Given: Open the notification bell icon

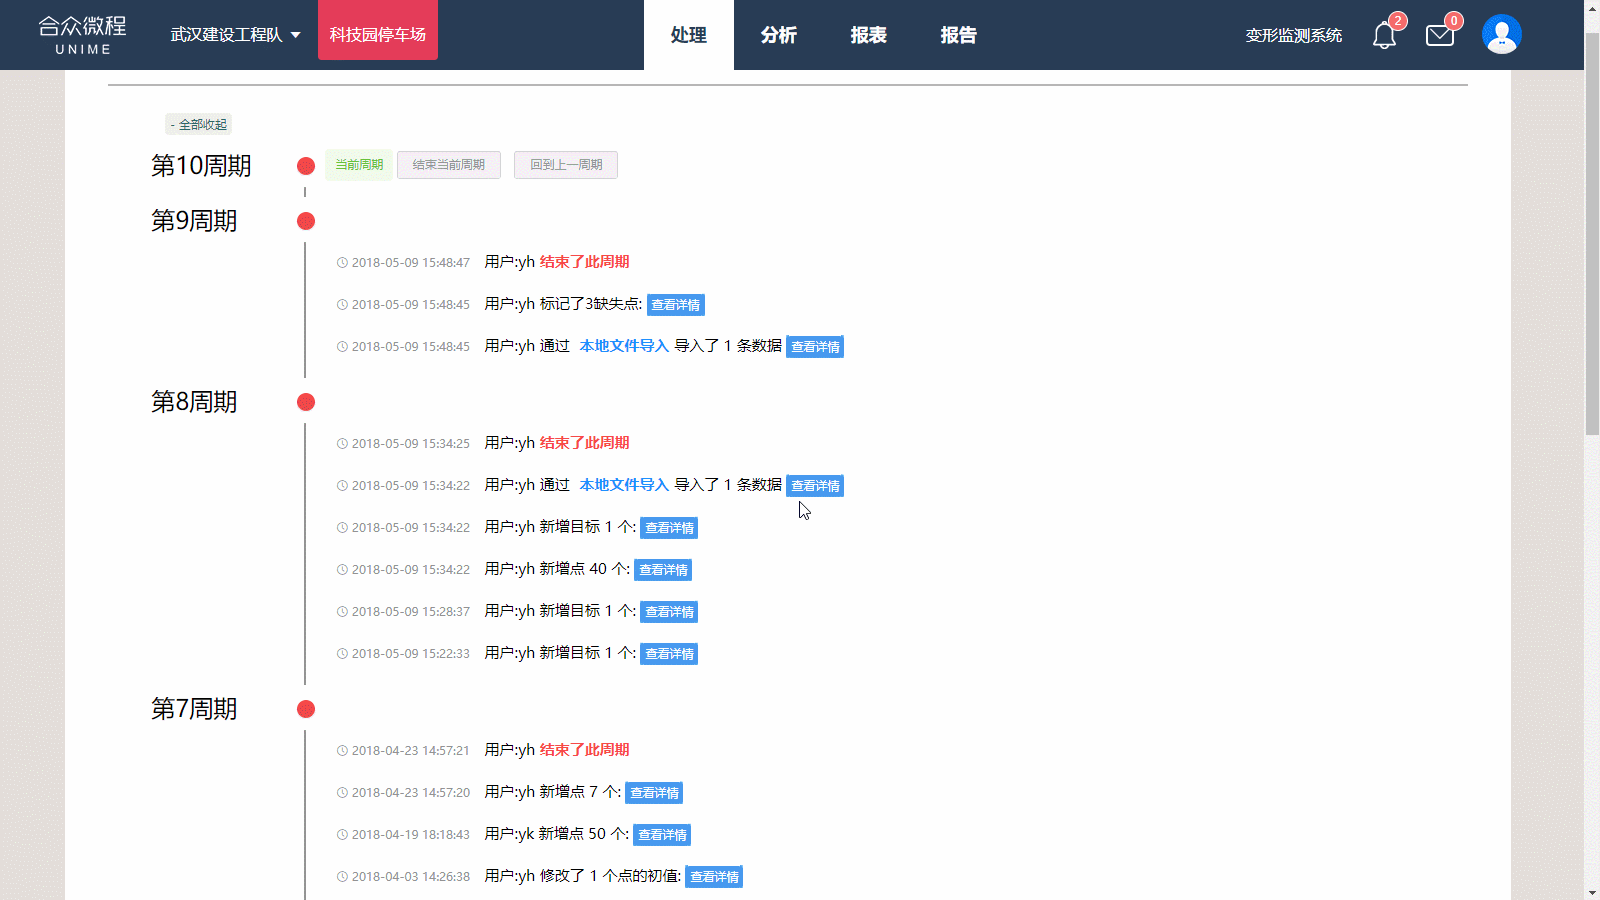Looking at the screenshot, I should pyautogui.click(x=1384, y=36).
